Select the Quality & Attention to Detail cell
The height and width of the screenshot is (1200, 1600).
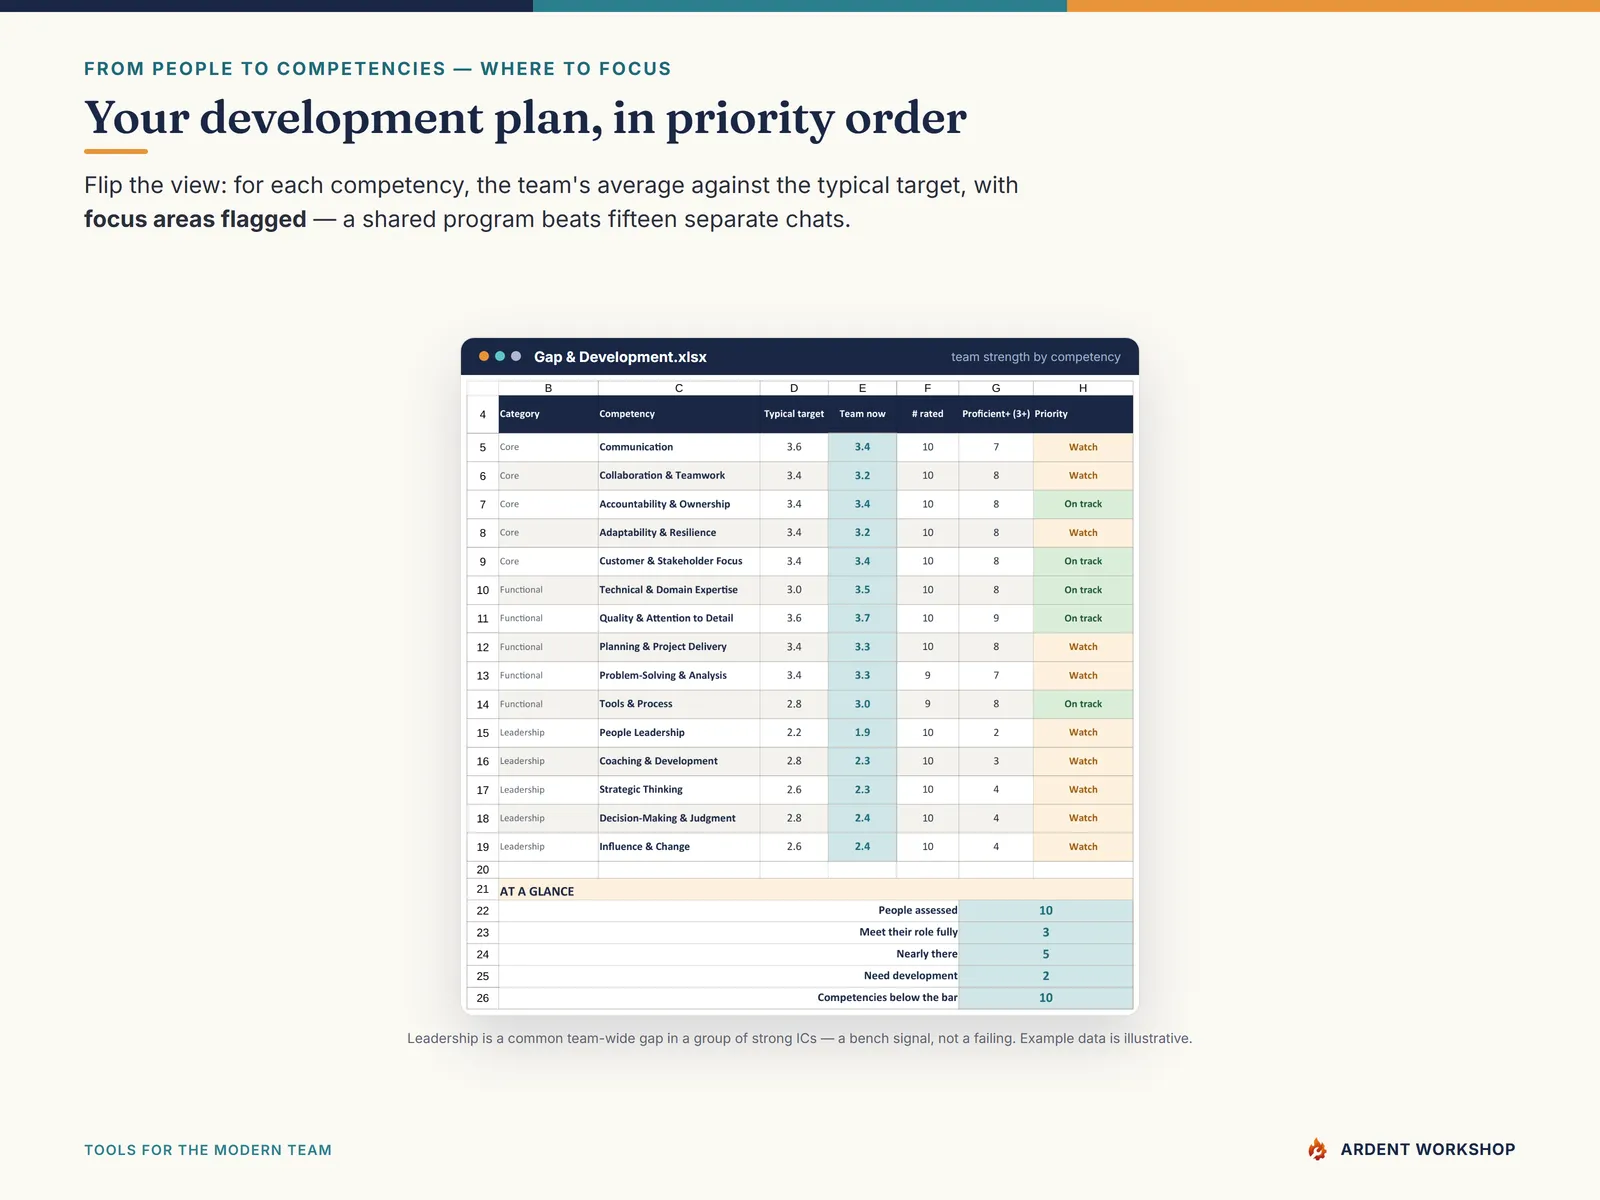tap(679, 618)
